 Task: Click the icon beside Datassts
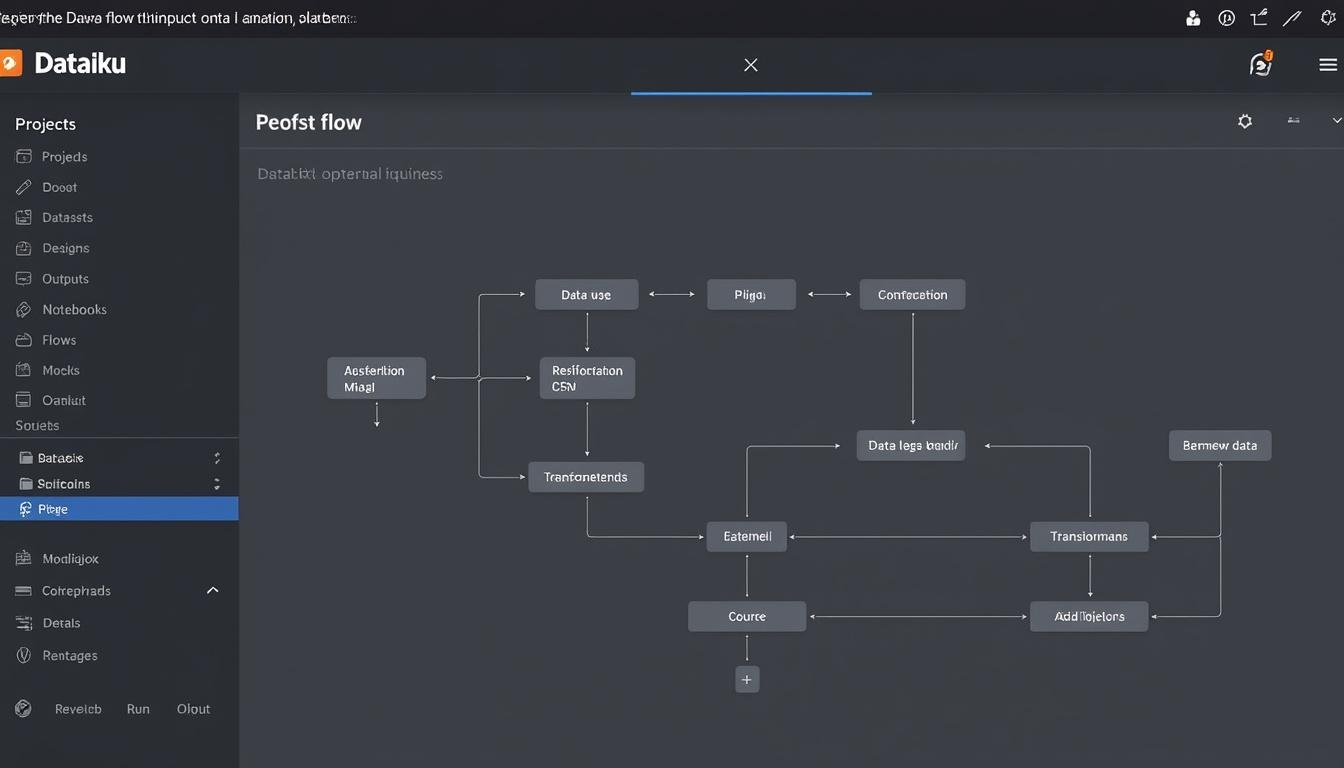(x=24, y=217)
